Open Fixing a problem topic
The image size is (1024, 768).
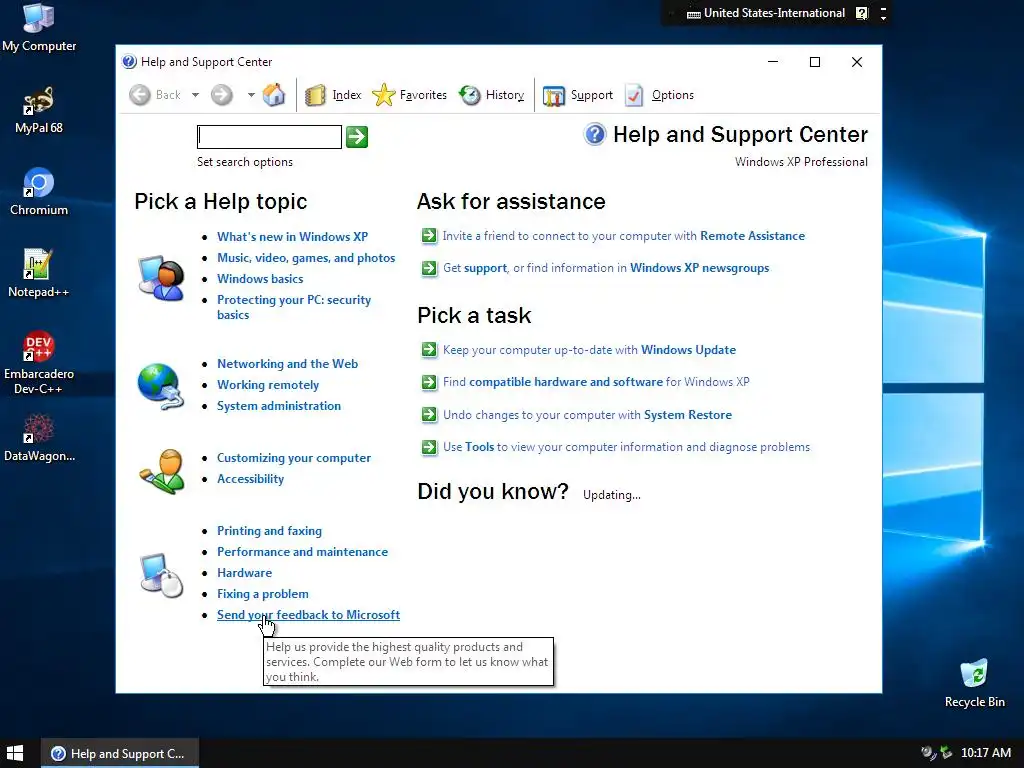pos(263,594)
